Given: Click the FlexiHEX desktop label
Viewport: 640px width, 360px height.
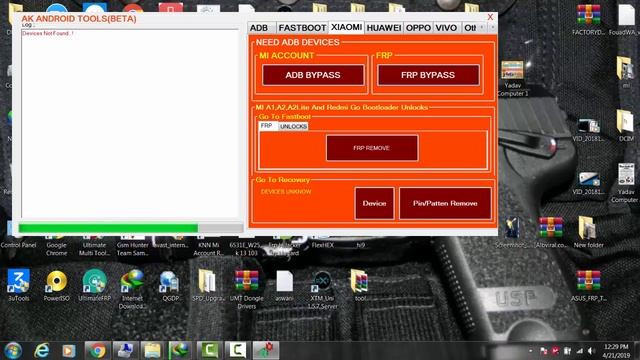Looking at the screenshot, I should click(322, 245).
